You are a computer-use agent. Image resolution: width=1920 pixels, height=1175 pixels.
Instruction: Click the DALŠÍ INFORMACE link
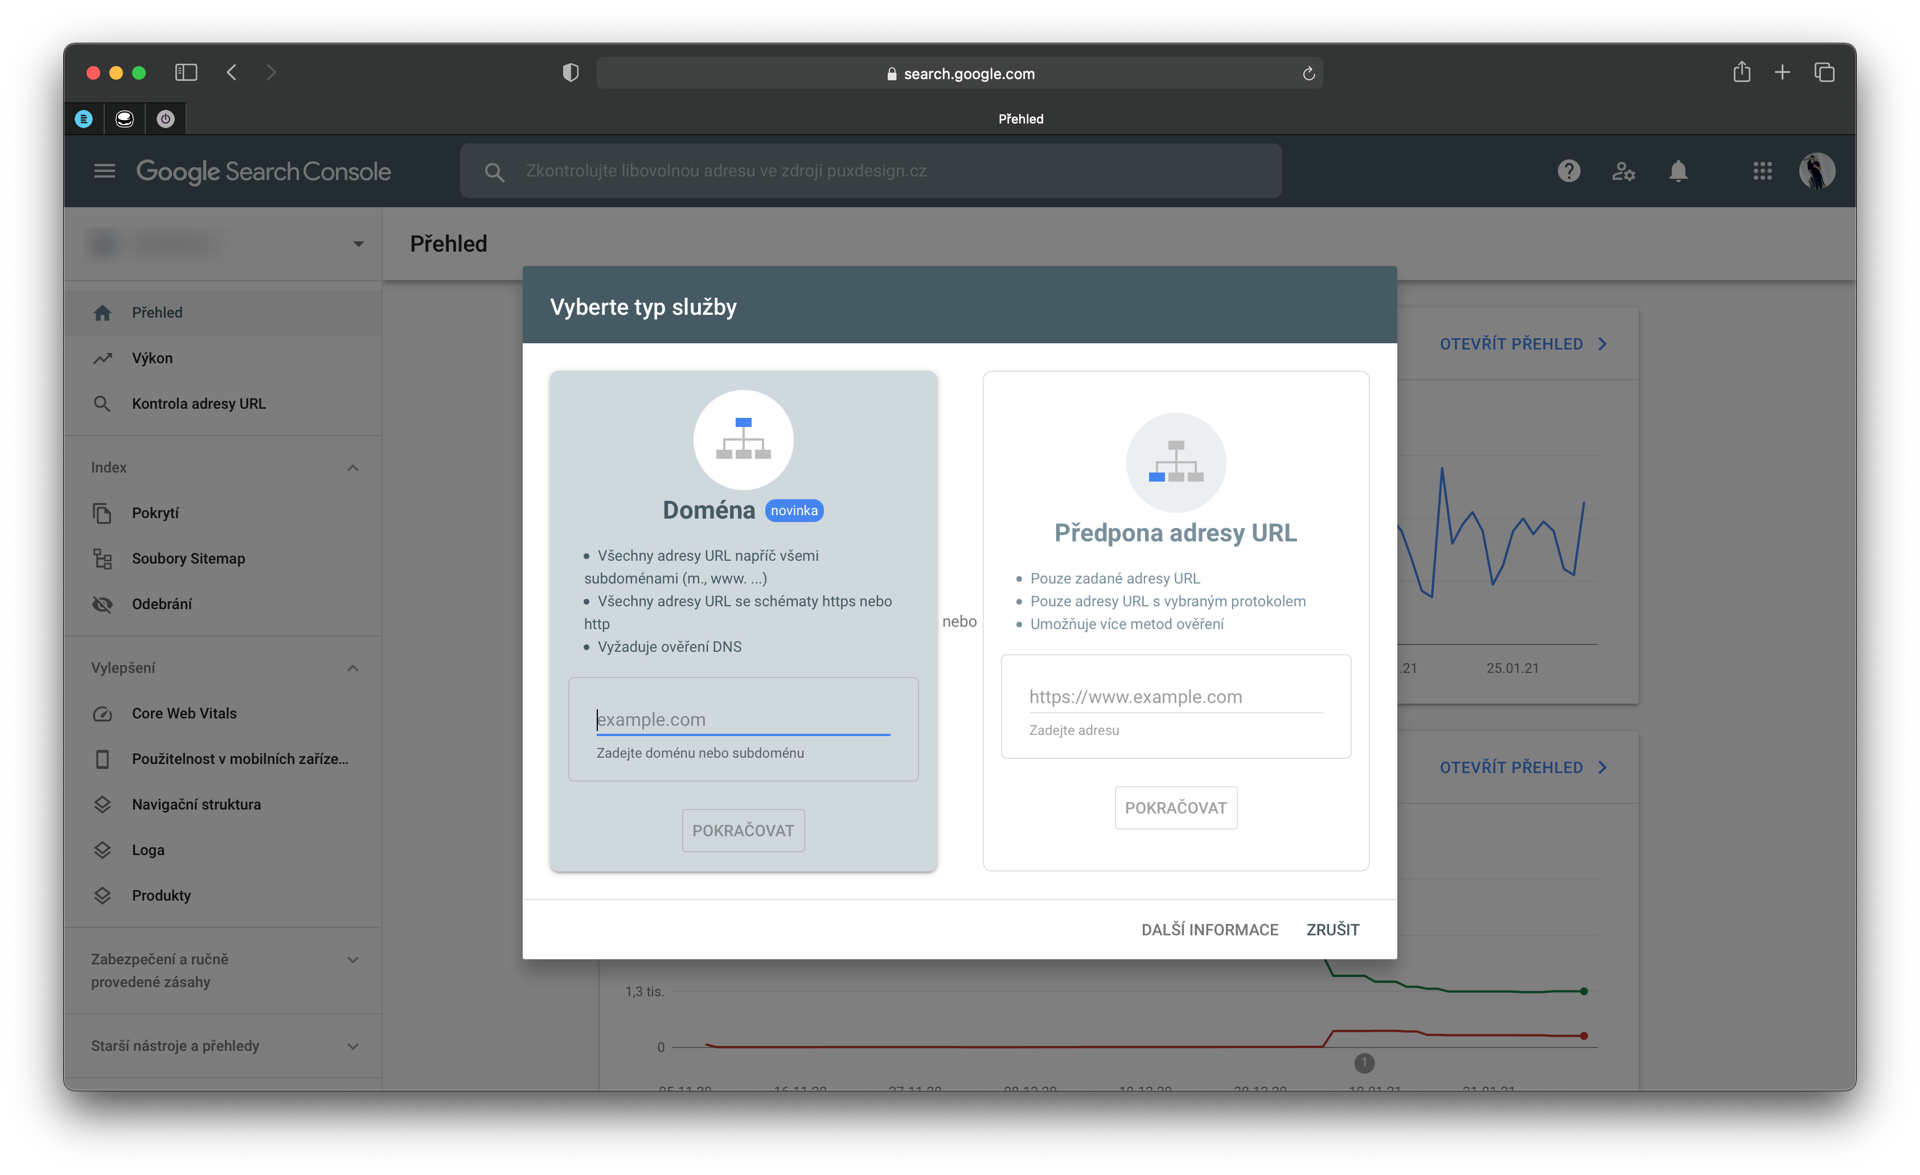1209,930
